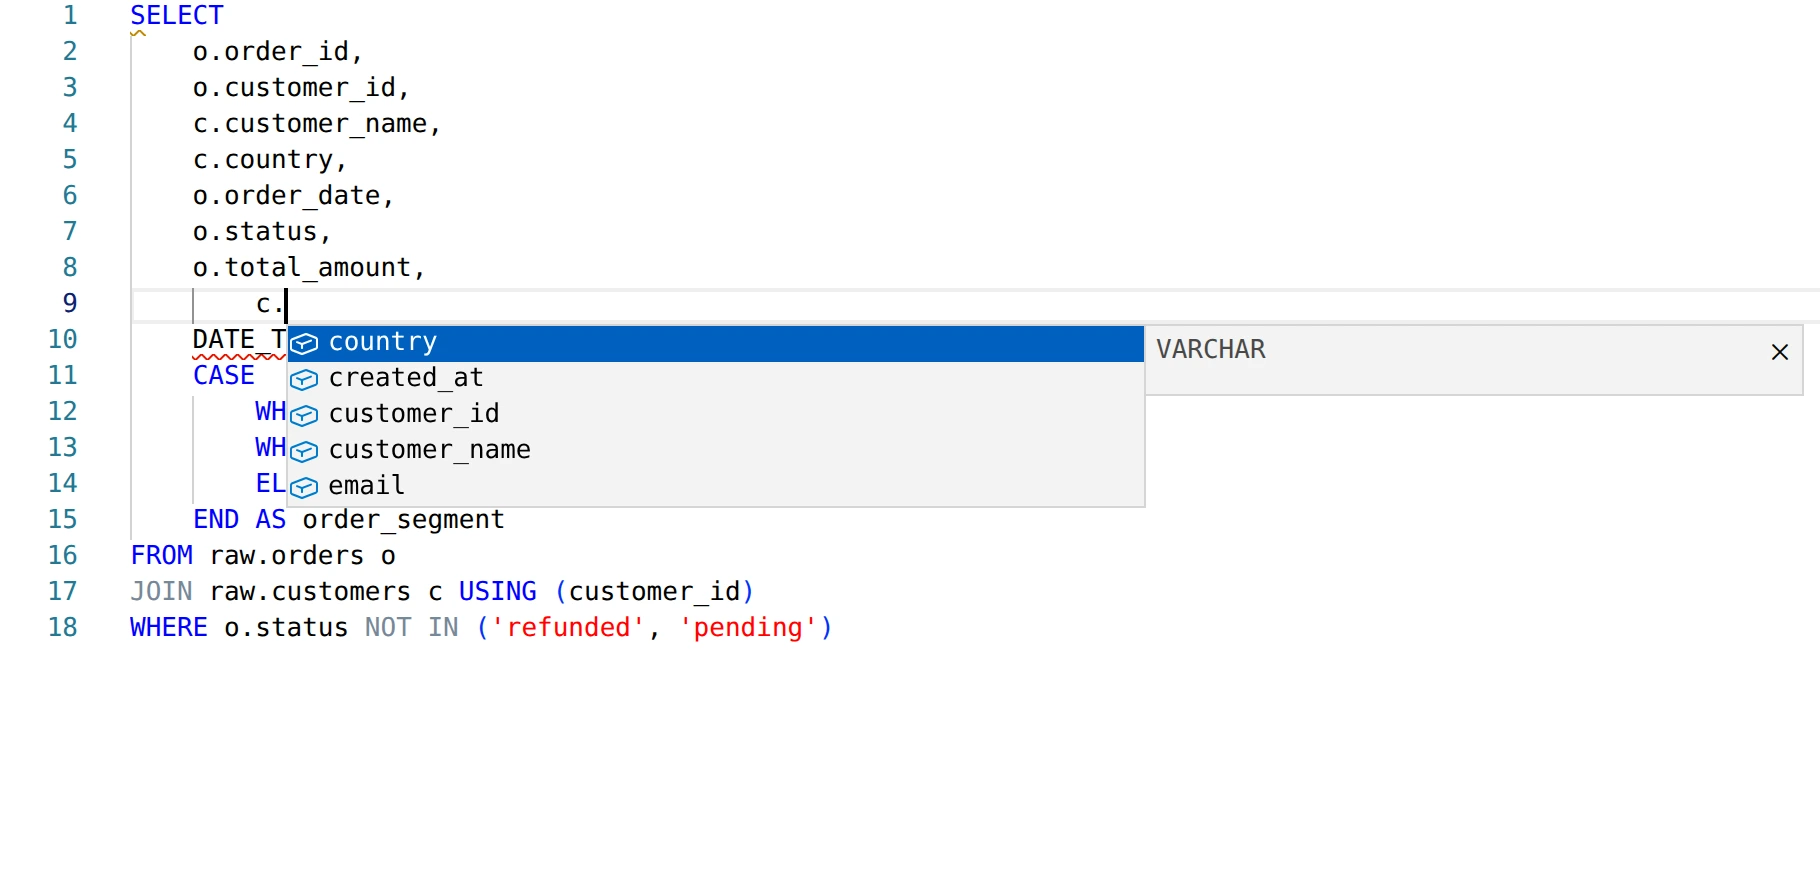The height and width of the screenshot is (880, 1820).
Task: Click the 'refunded' string literal
Action: pyautogui.click(x=569, y=627)
